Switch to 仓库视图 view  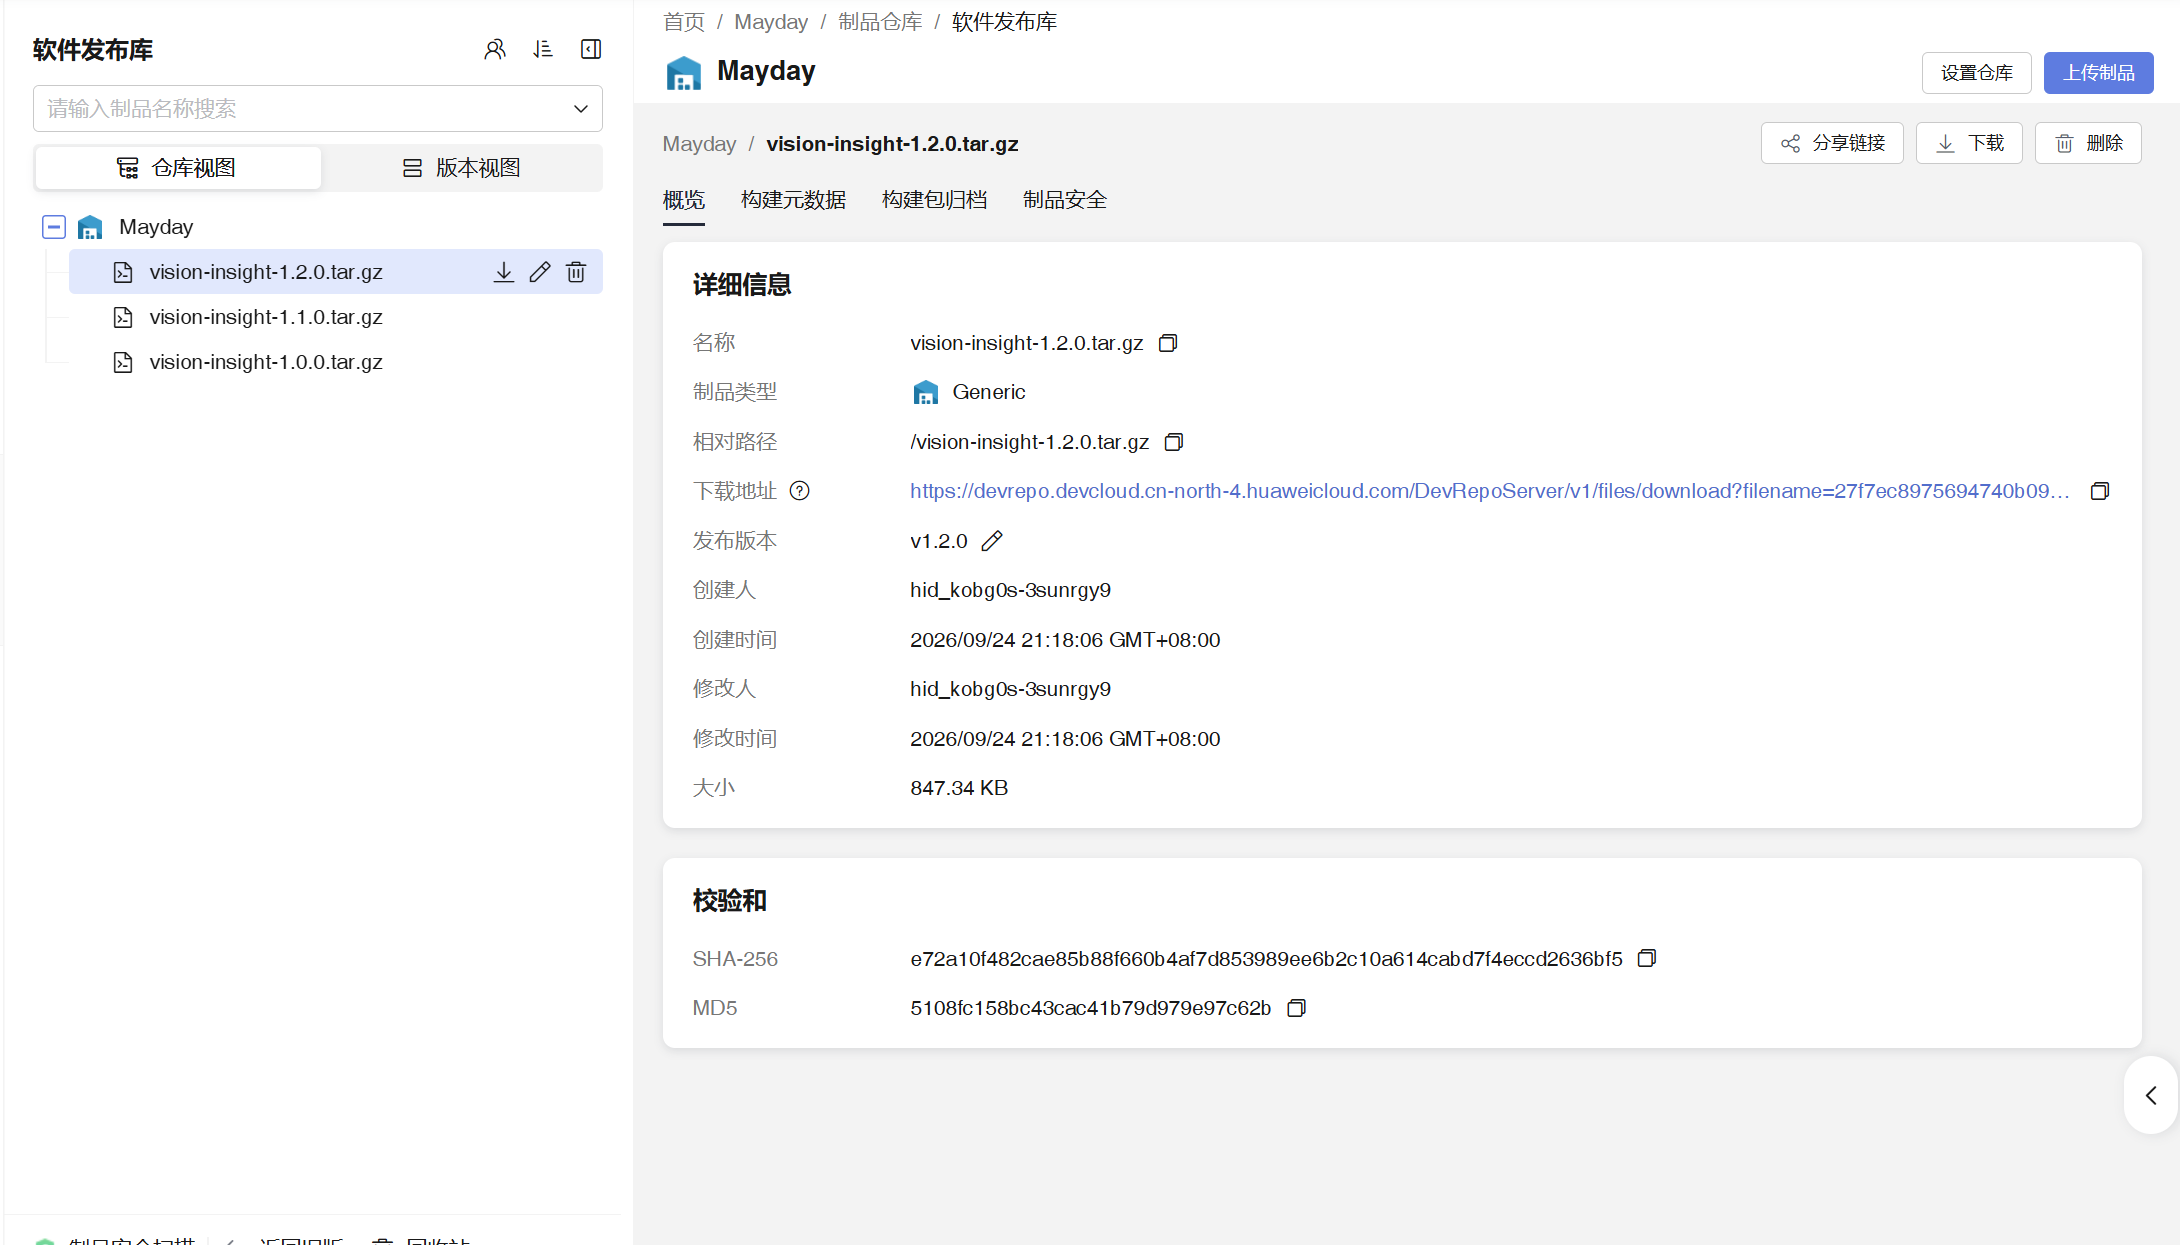point(178,168)
